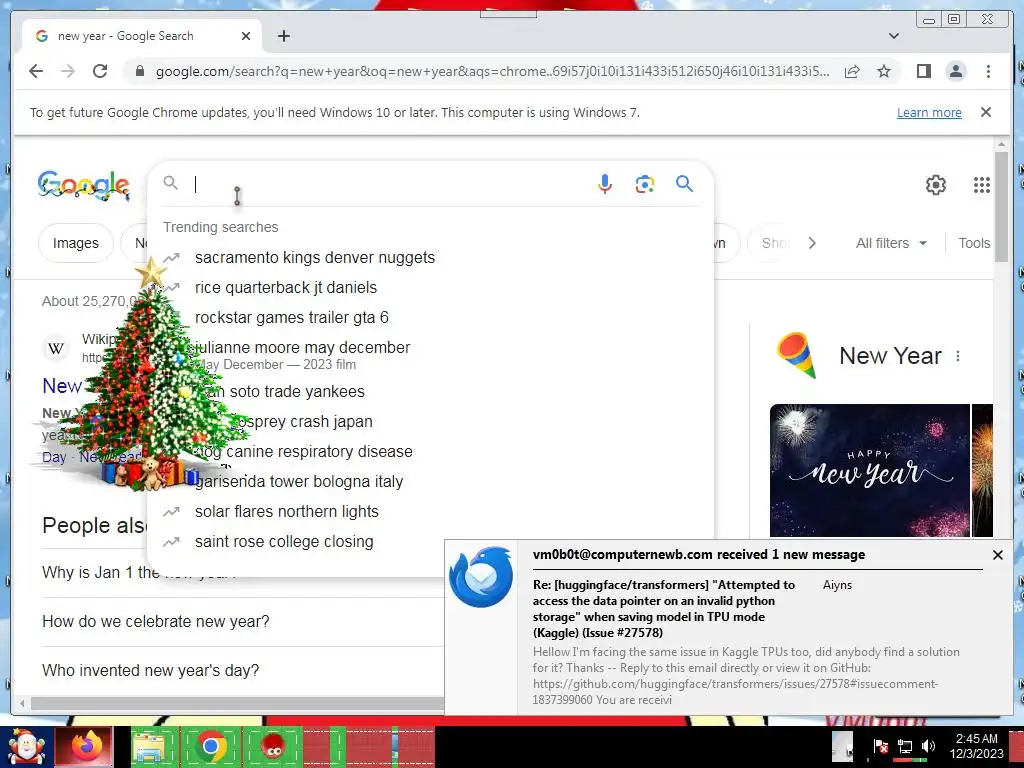1024x768 pixels.
Task: Start voice search with microphone
Action: click(605, 184)
